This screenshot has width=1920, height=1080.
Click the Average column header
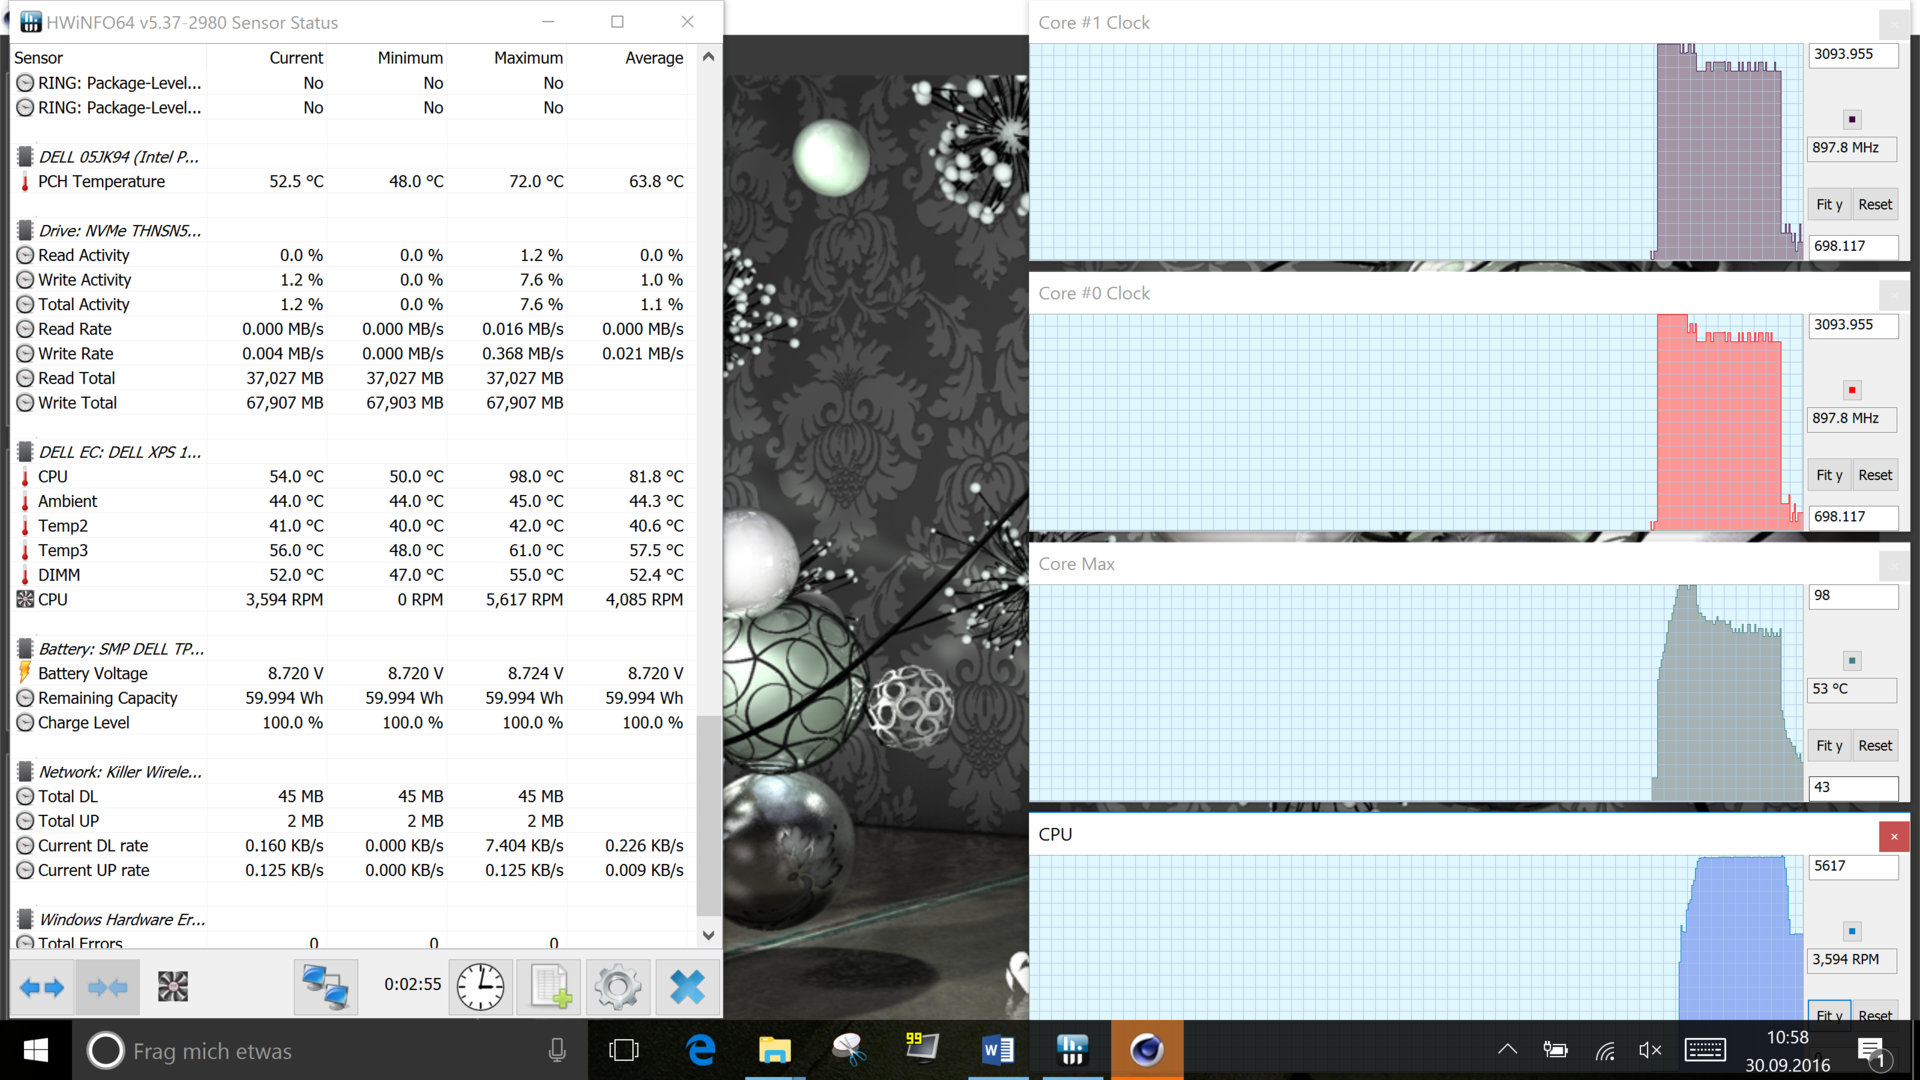coord(654,58)
